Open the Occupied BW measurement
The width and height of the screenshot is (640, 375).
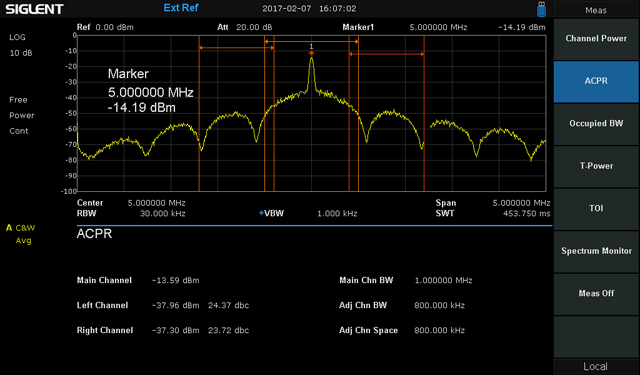click(596, 124)
